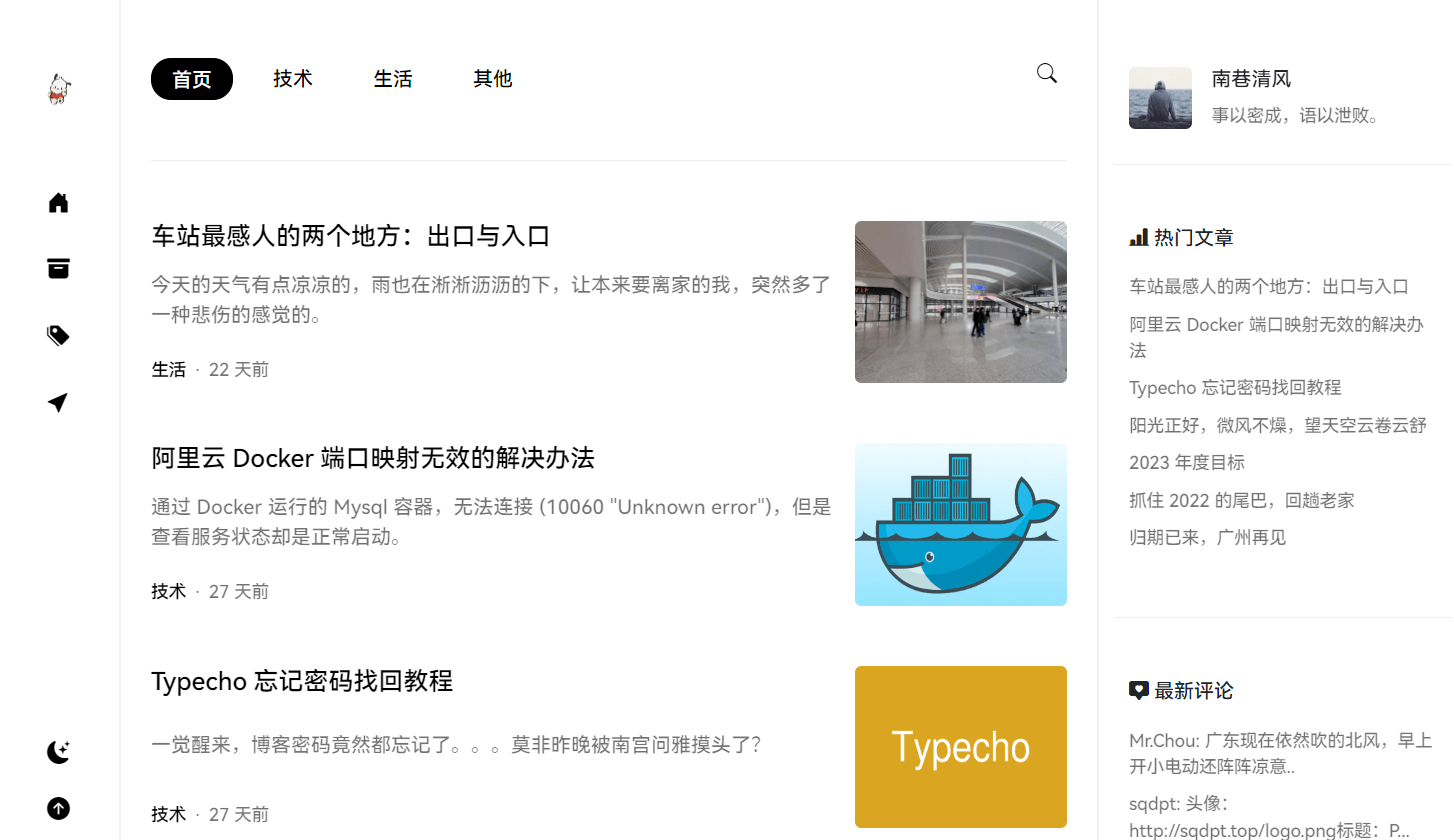The width and height of the screenshot is (1454, 840).
Task: Click 生活 category under the station article
Action: pyautogui.click(x=169, y=369)
